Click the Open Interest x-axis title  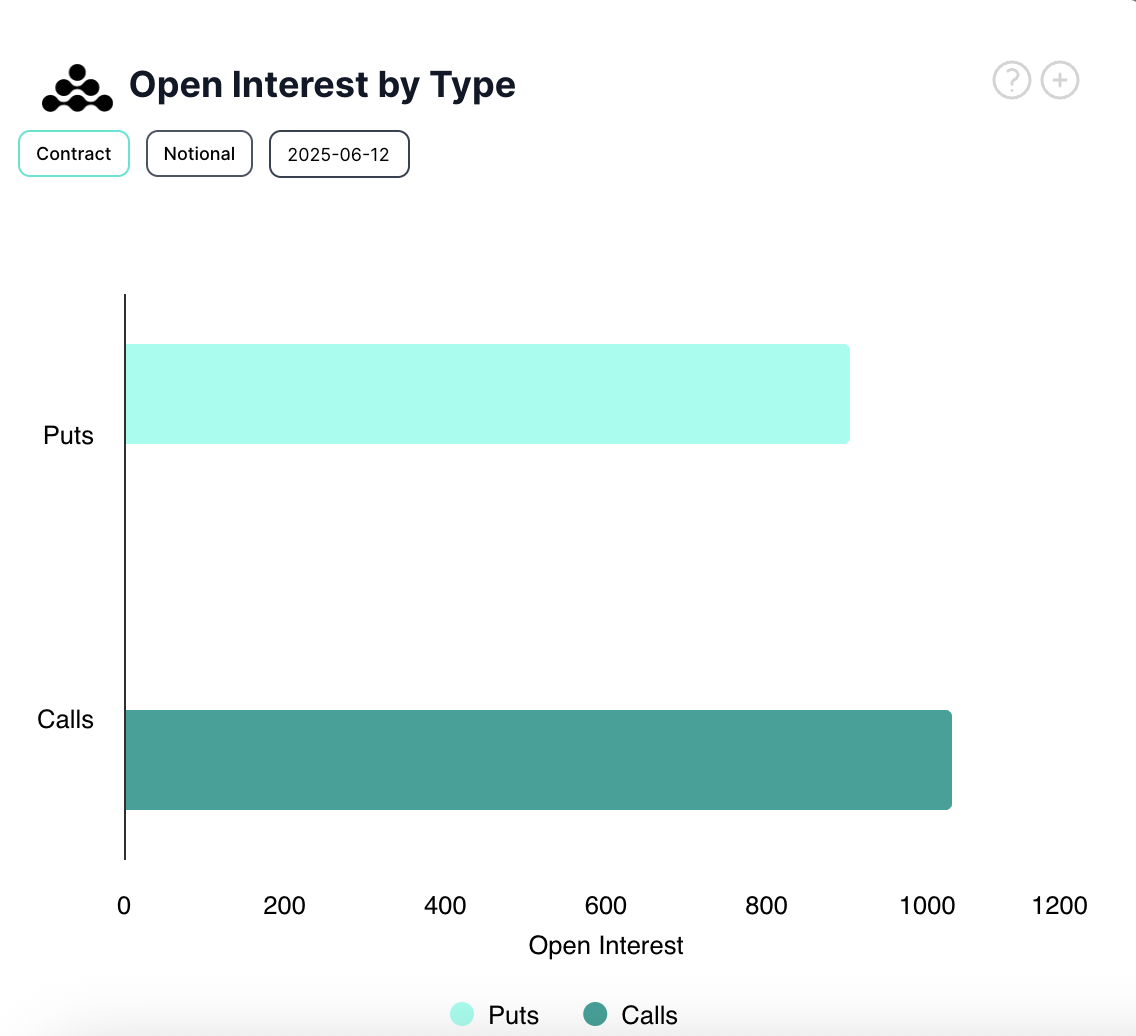[605, 945]
